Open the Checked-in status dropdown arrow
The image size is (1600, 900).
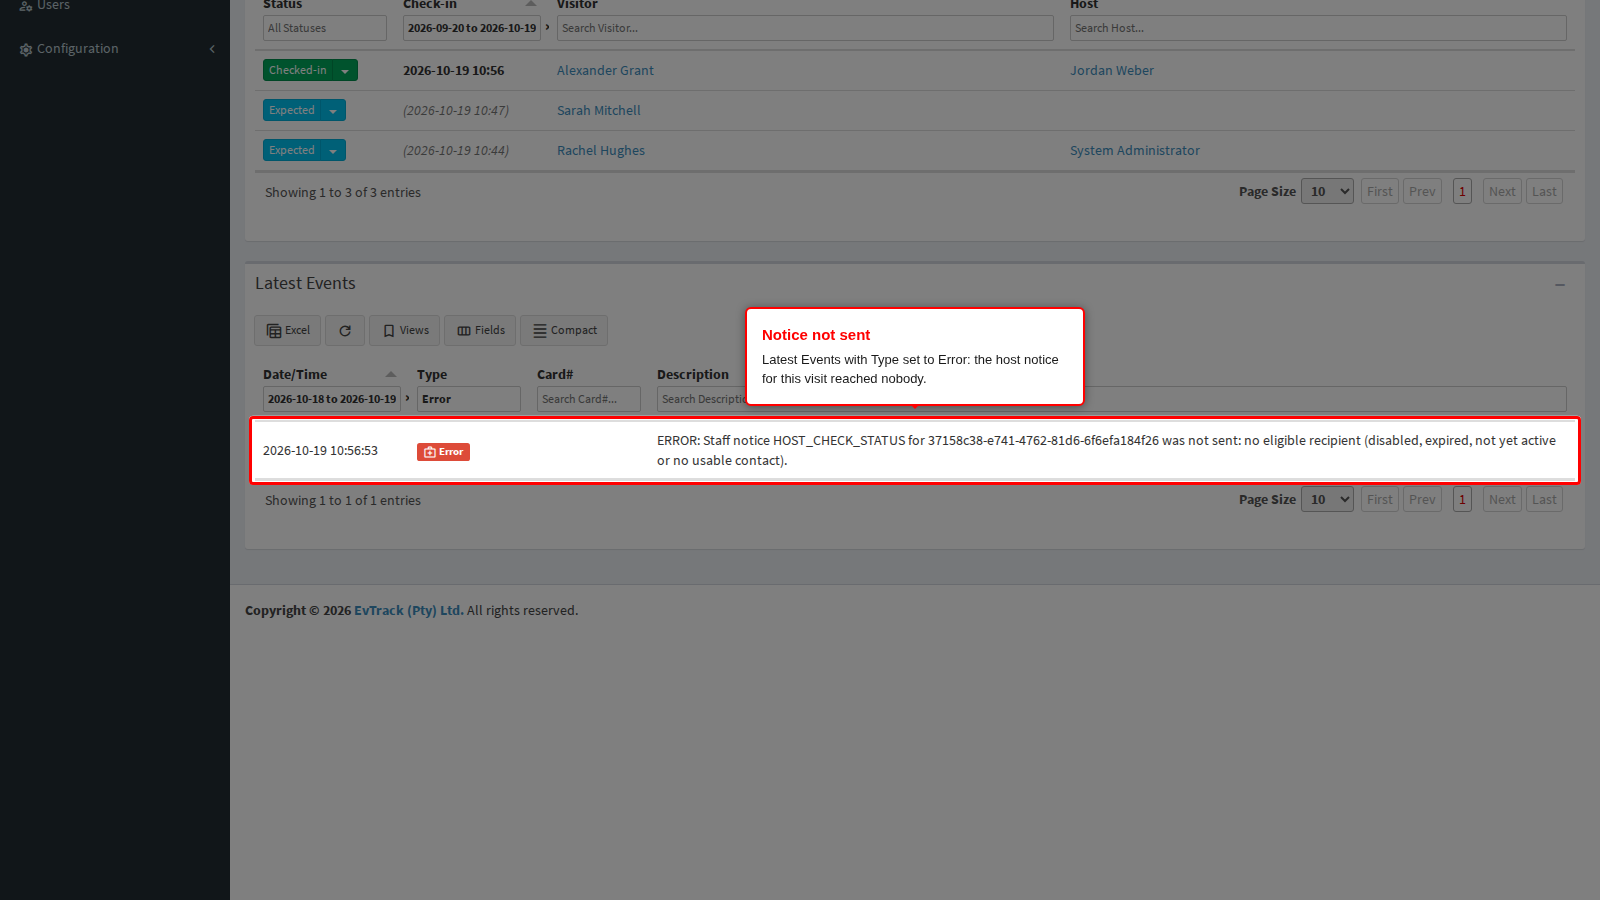coord(345,71)
